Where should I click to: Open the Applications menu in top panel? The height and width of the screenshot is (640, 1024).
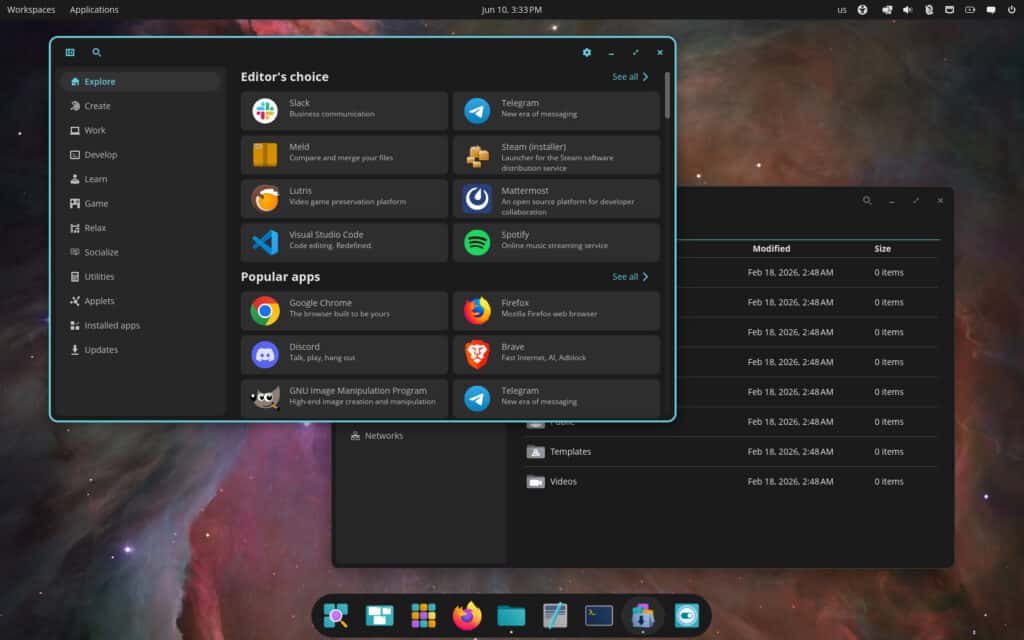94,10
